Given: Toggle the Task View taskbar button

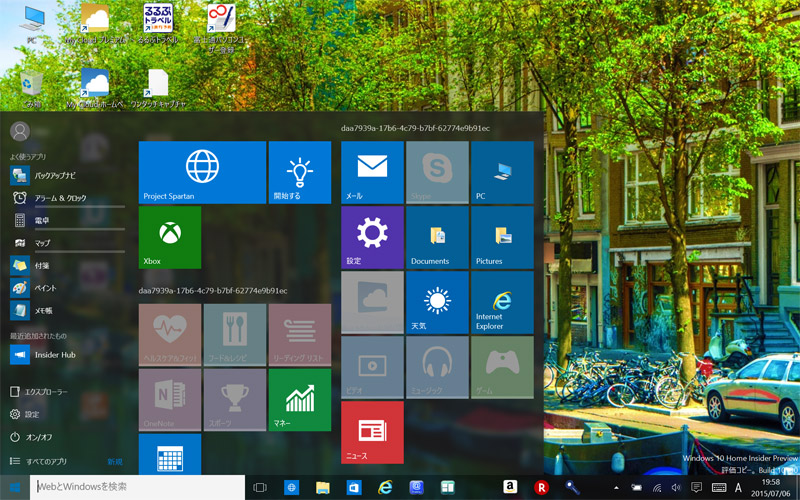Looking at the screenshot, I should (260, 487).
